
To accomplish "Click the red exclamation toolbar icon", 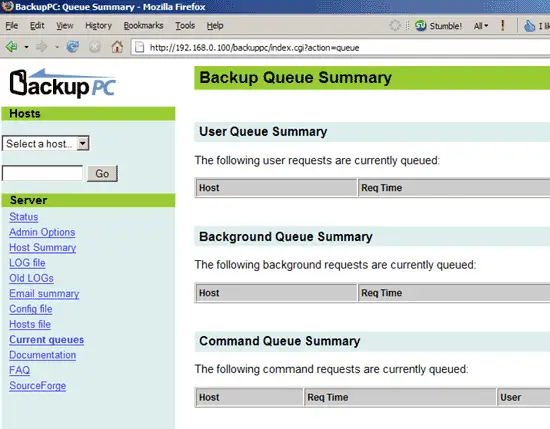I will click(x=503, y=25).
